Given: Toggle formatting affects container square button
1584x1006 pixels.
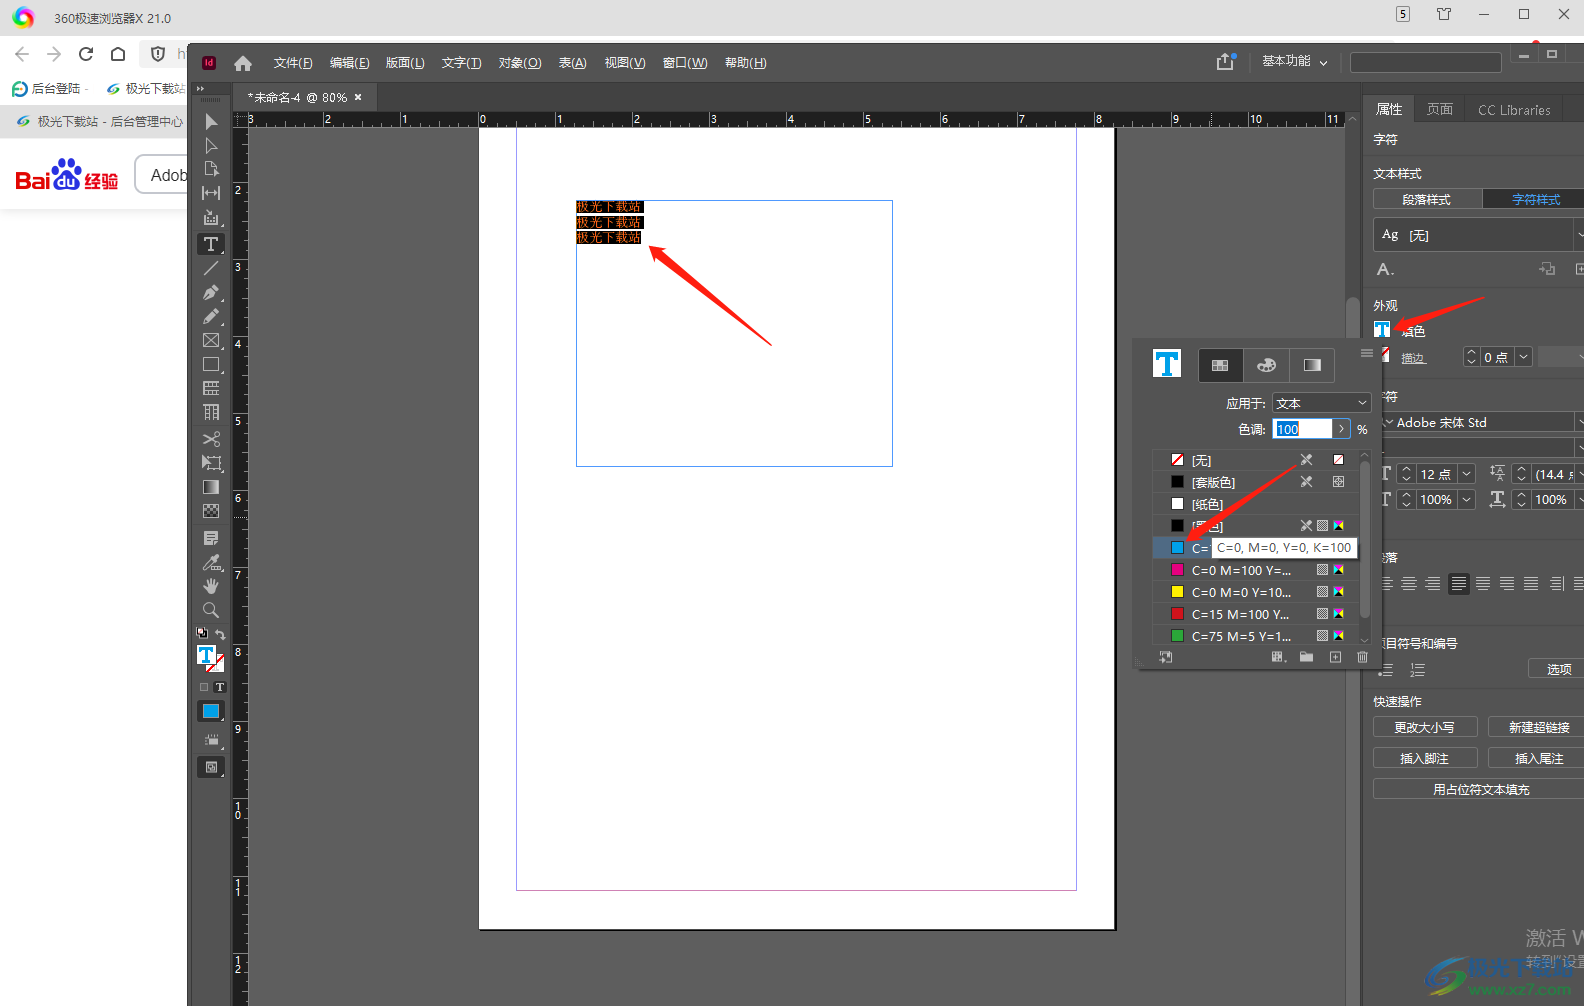Looking at the screenshot, I should point(204,687).
